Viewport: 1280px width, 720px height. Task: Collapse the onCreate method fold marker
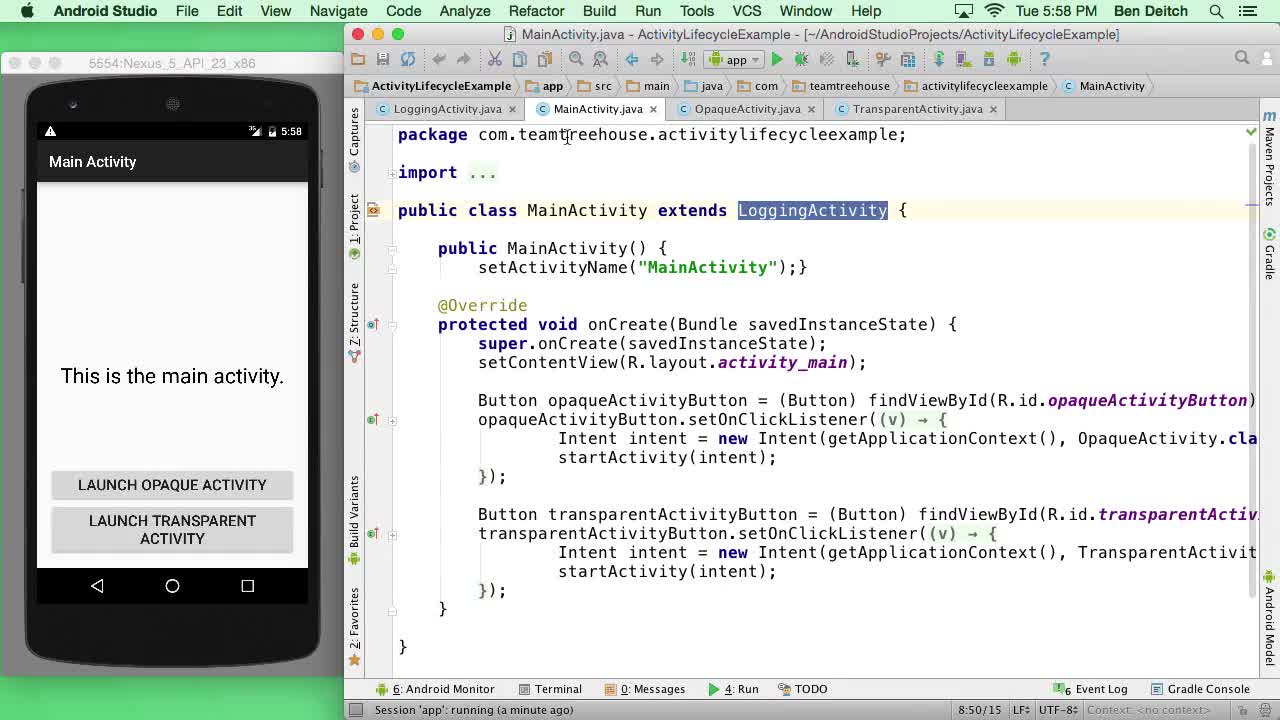pyautogui.click(x=392, y=325)
